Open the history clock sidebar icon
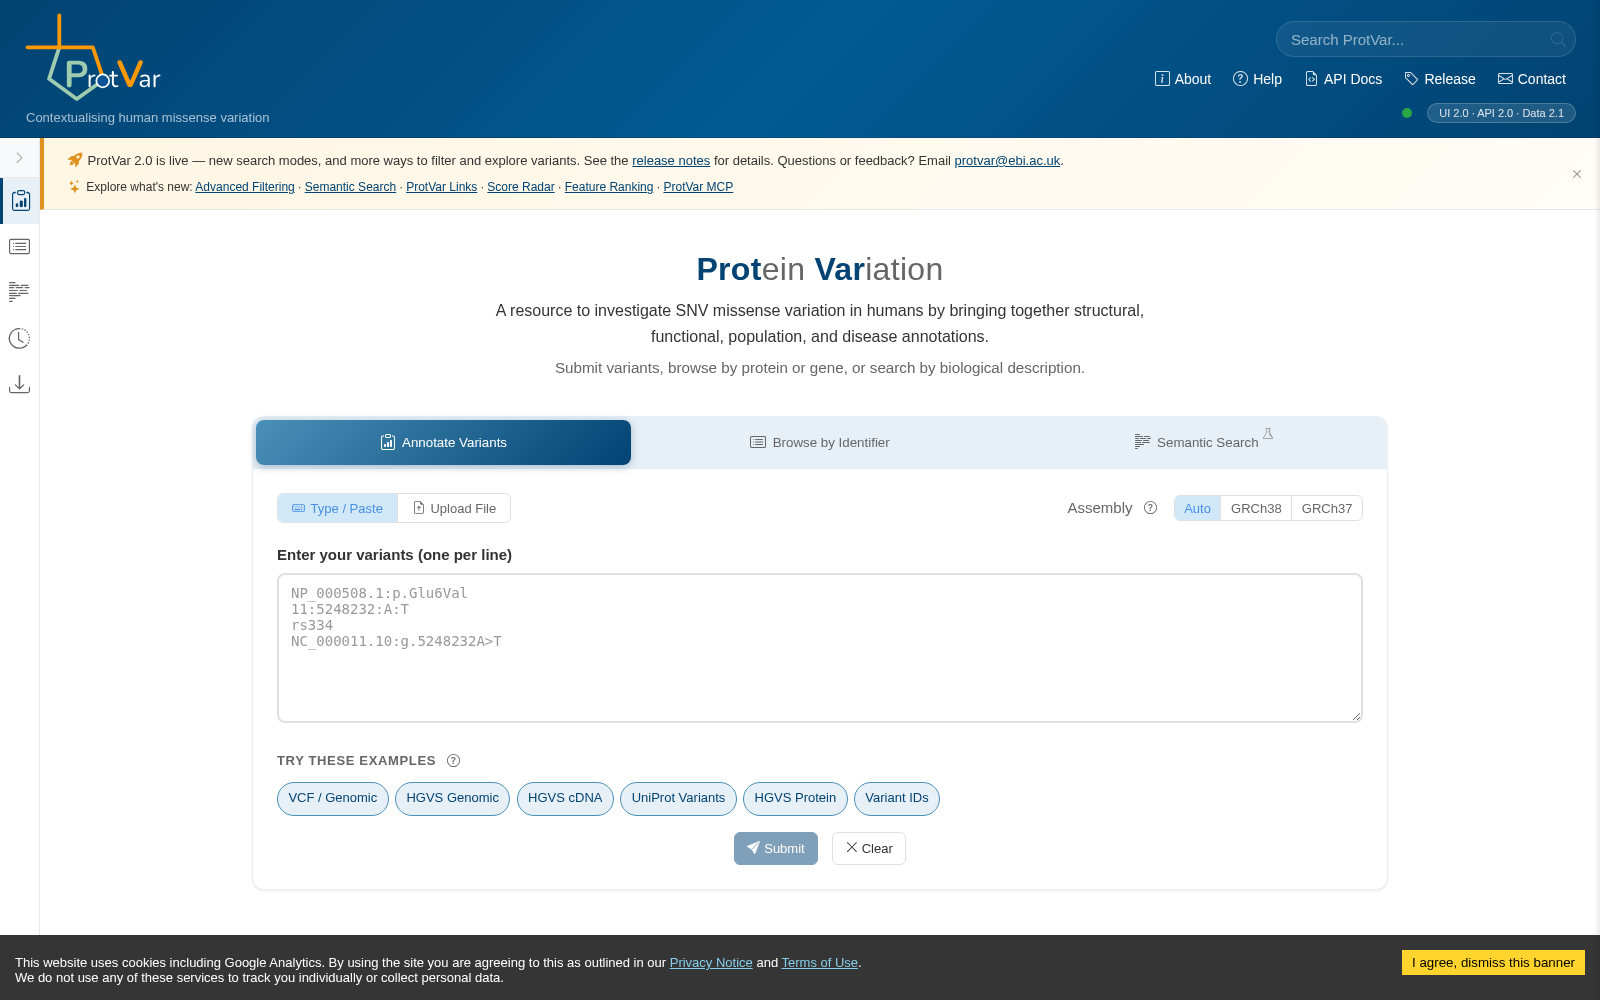1600x1000 pixels. pos(19,338)
